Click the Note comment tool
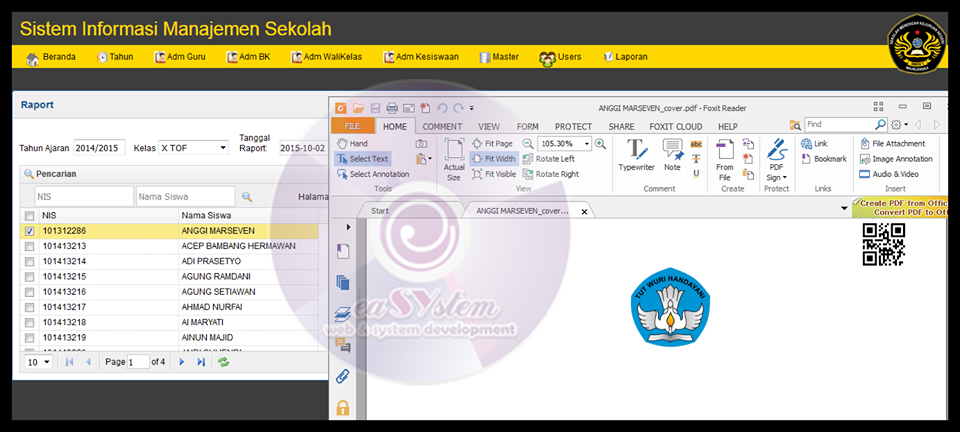This screenshot has height=432, width=960. (x=672, y=155)
